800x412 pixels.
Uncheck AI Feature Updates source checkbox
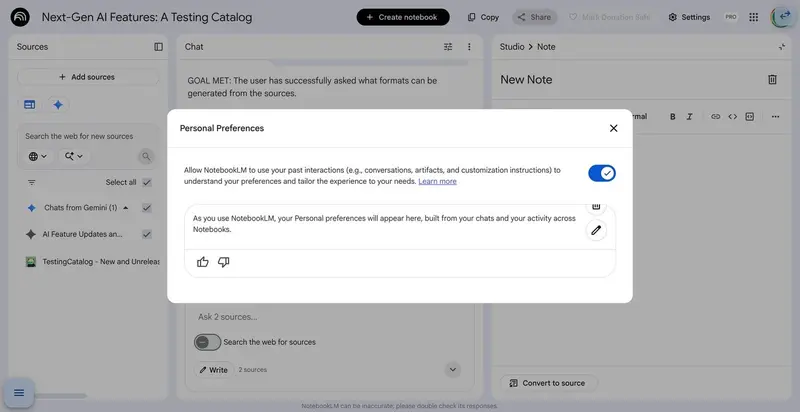pos(147,234)
